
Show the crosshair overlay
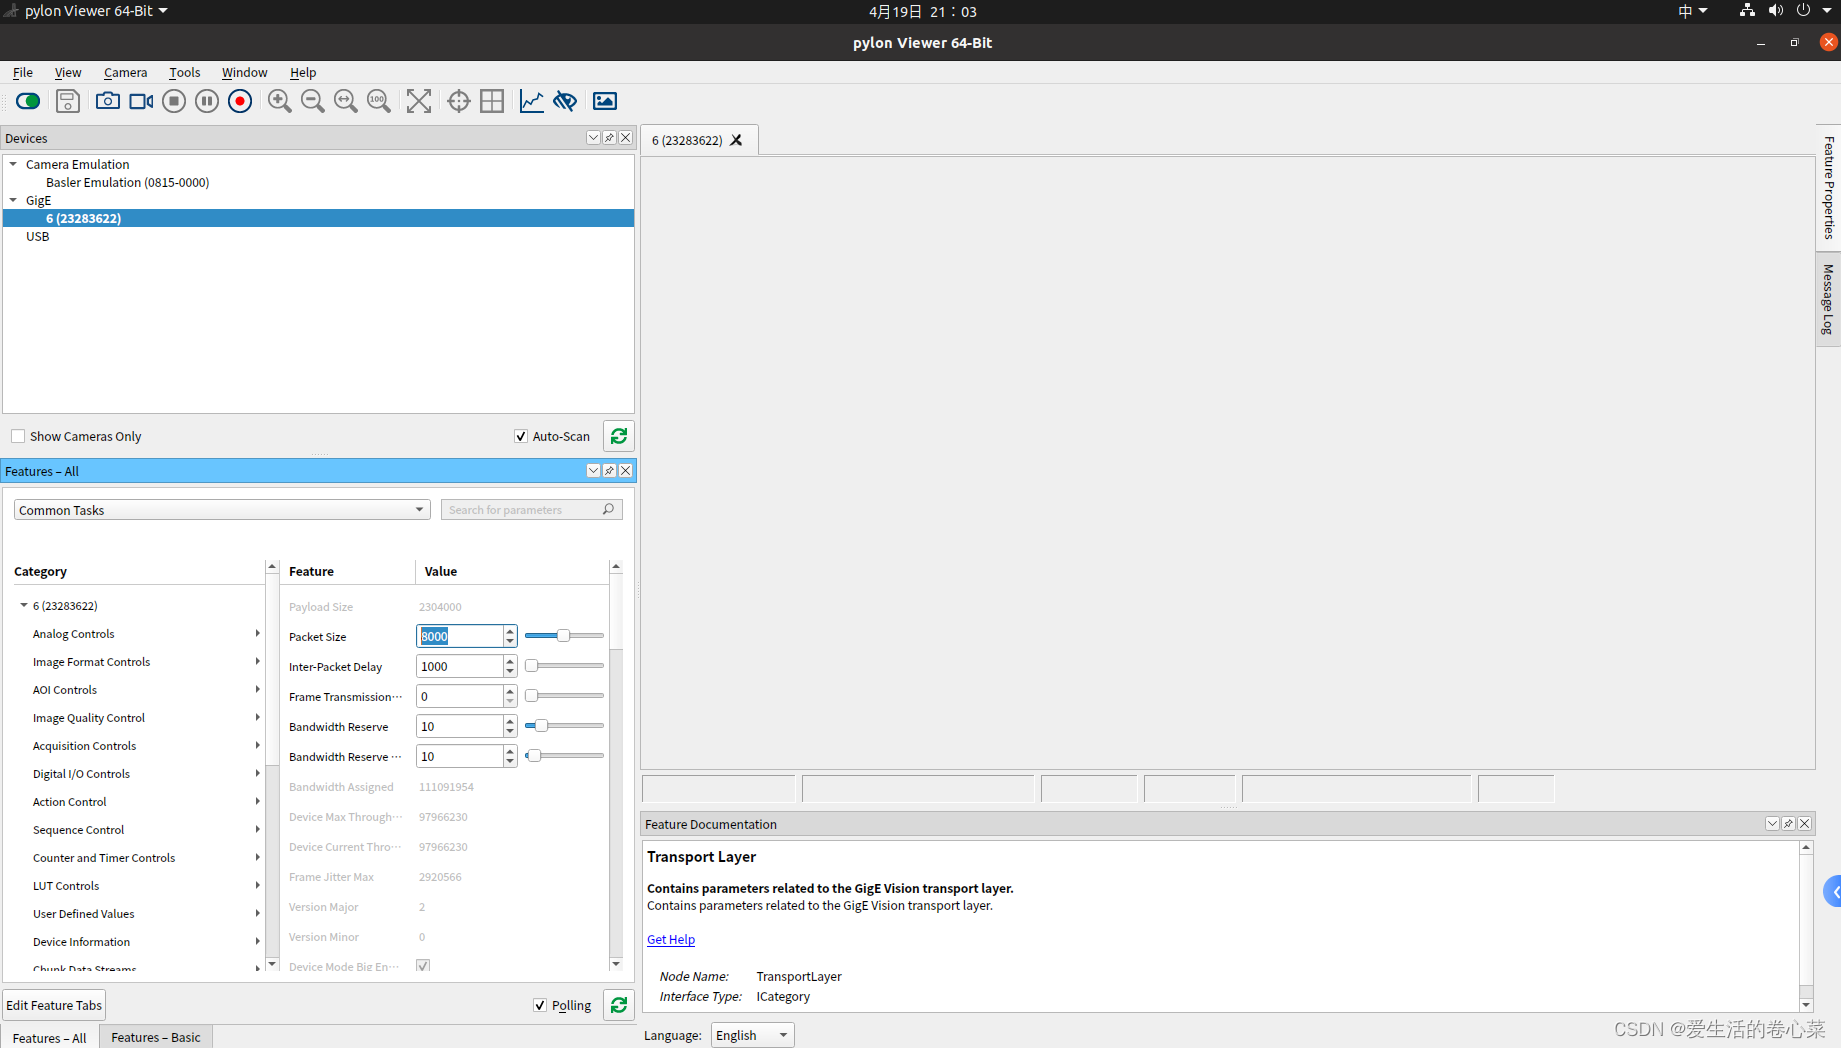pos(459,101)
